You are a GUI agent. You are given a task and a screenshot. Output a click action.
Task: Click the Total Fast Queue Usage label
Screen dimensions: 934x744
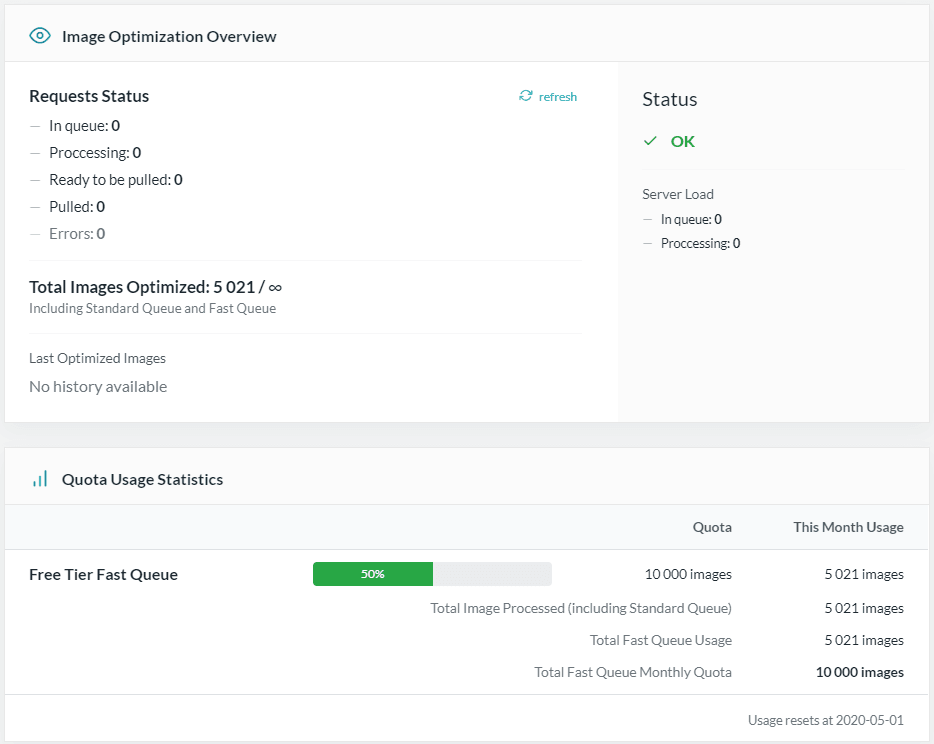click(x=661, y=640)
